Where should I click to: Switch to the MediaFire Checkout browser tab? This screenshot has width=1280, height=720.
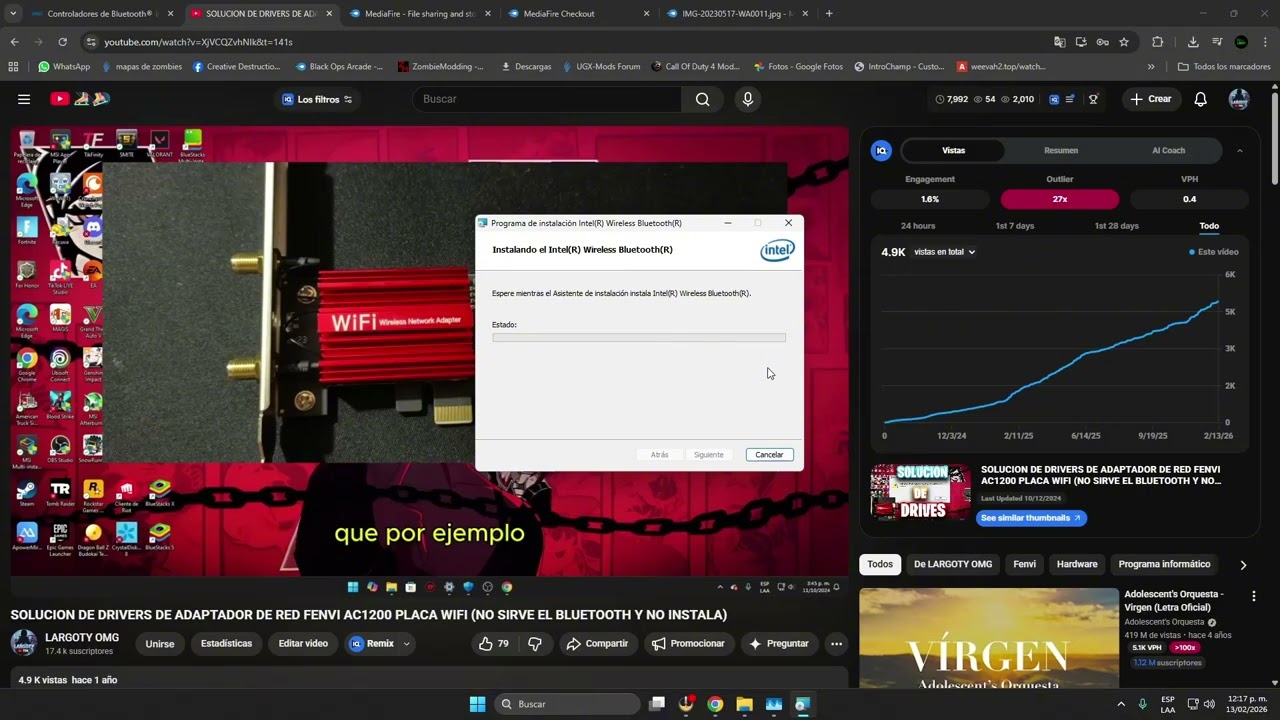click(578, 14)
